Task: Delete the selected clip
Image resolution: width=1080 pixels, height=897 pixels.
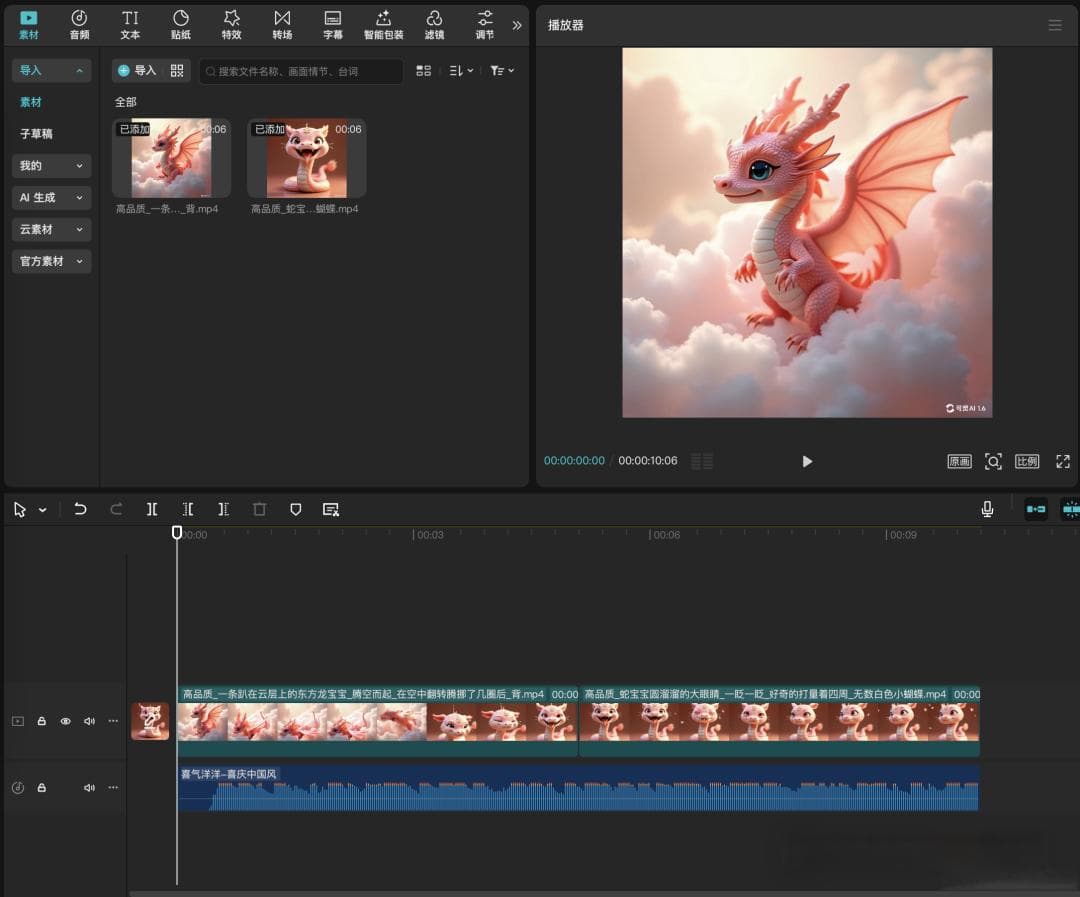Action: [x=259, y=509]
